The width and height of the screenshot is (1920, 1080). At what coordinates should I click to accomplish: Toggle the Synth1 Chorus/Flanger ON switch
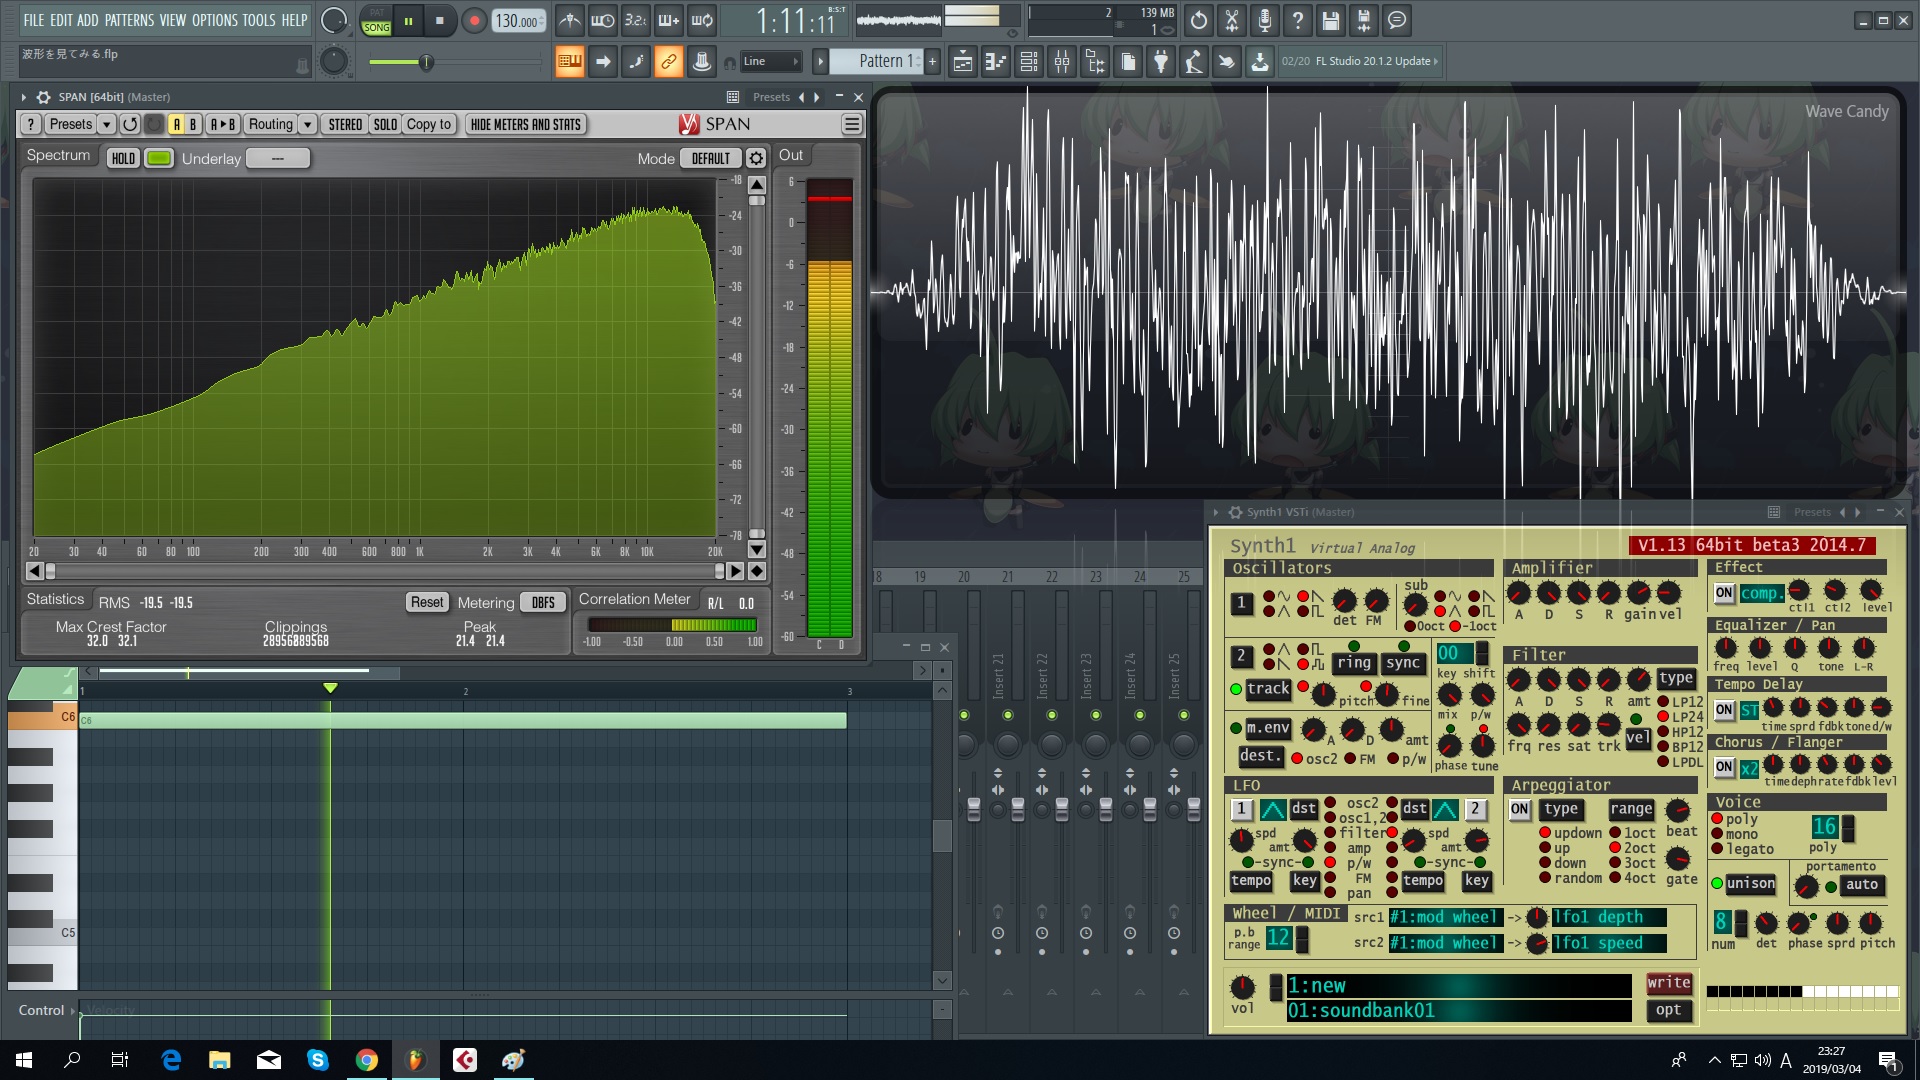[x=1724, y=768]
